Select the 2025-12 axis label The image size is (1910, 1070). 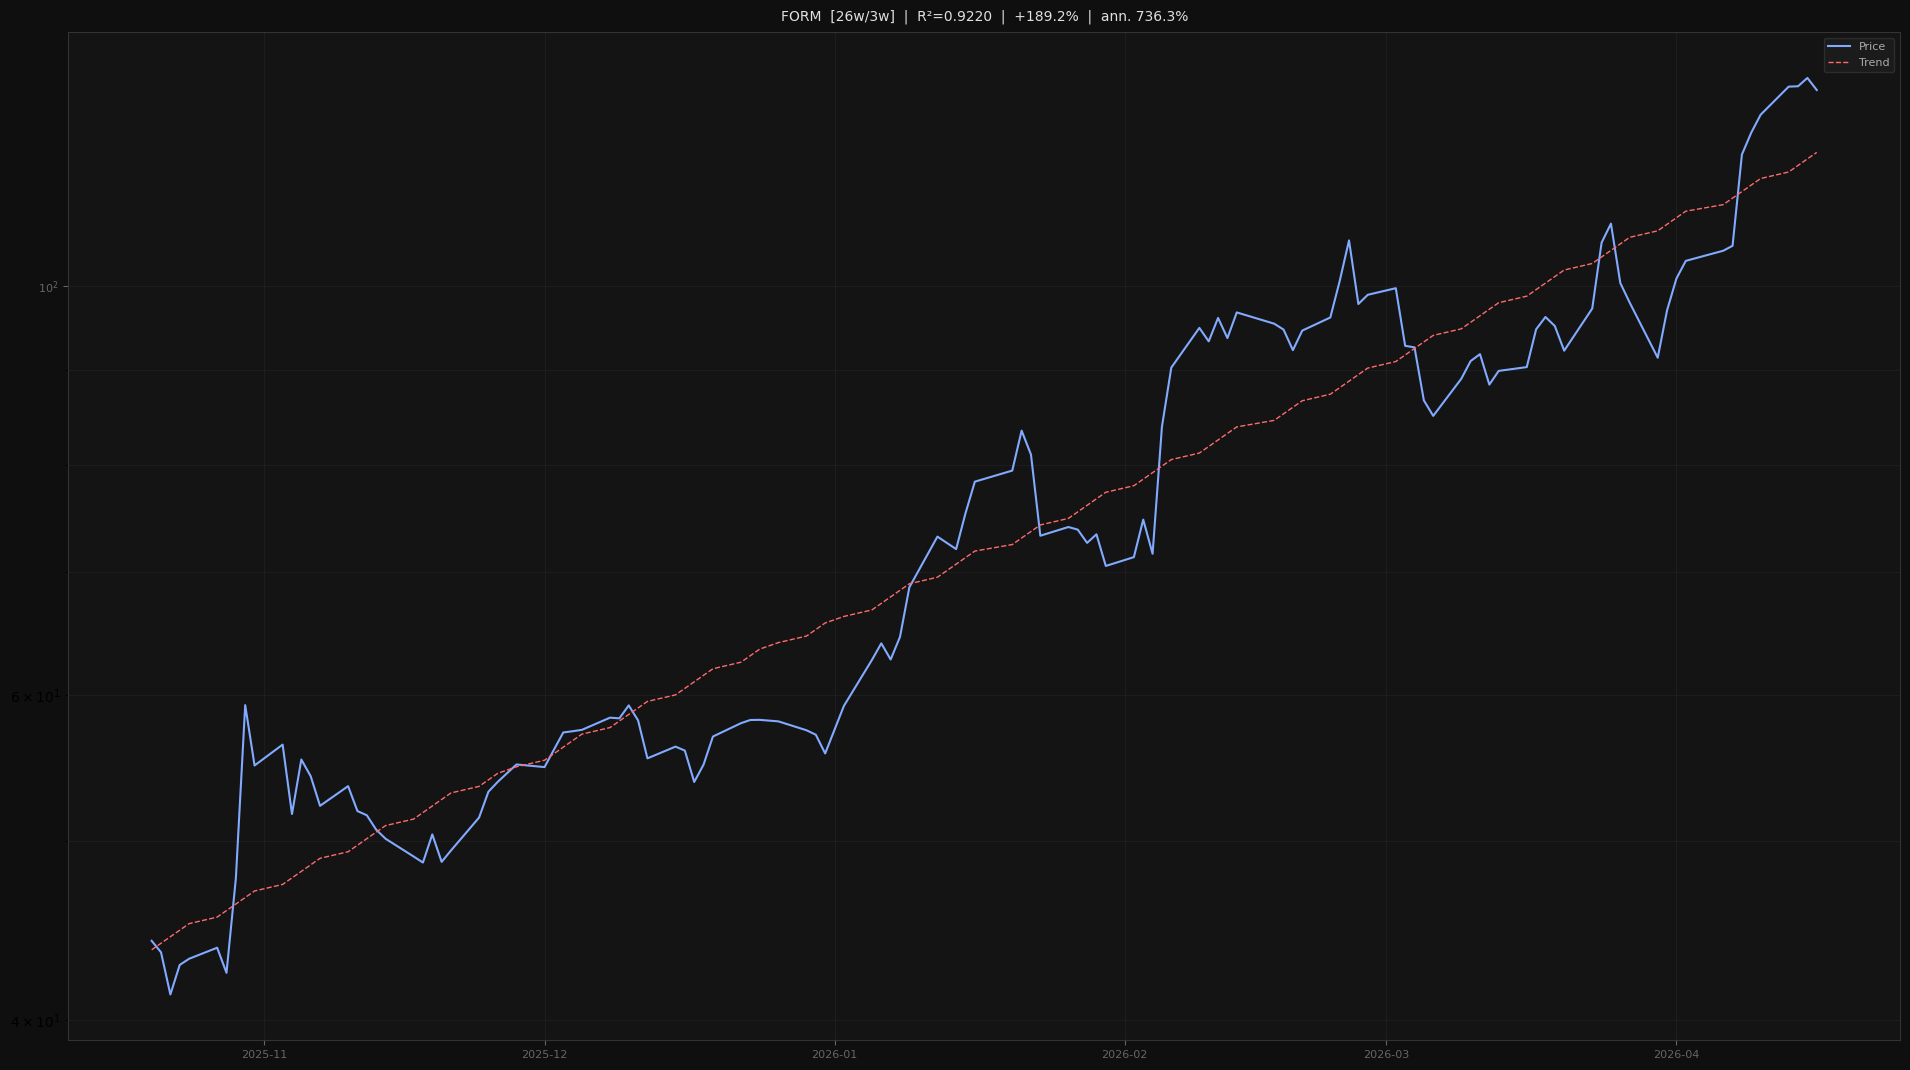(x=543, y=1053)
